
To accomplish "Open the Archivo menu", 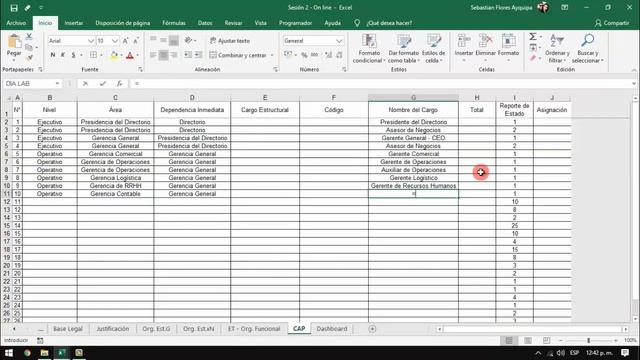I will pyautogui.click(x=16, y=23).
